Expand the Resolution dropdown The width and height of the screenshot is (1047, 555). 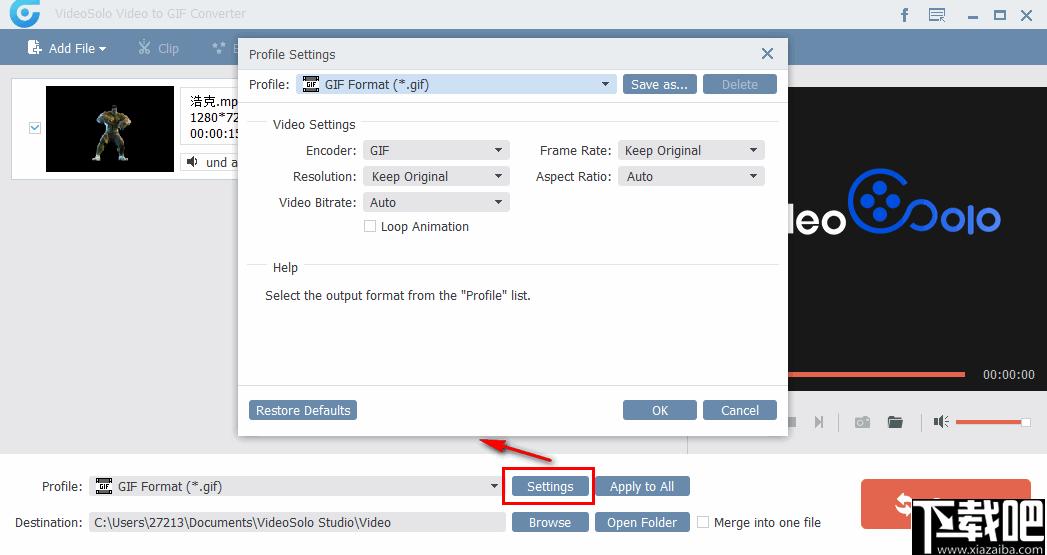(436, 176)
